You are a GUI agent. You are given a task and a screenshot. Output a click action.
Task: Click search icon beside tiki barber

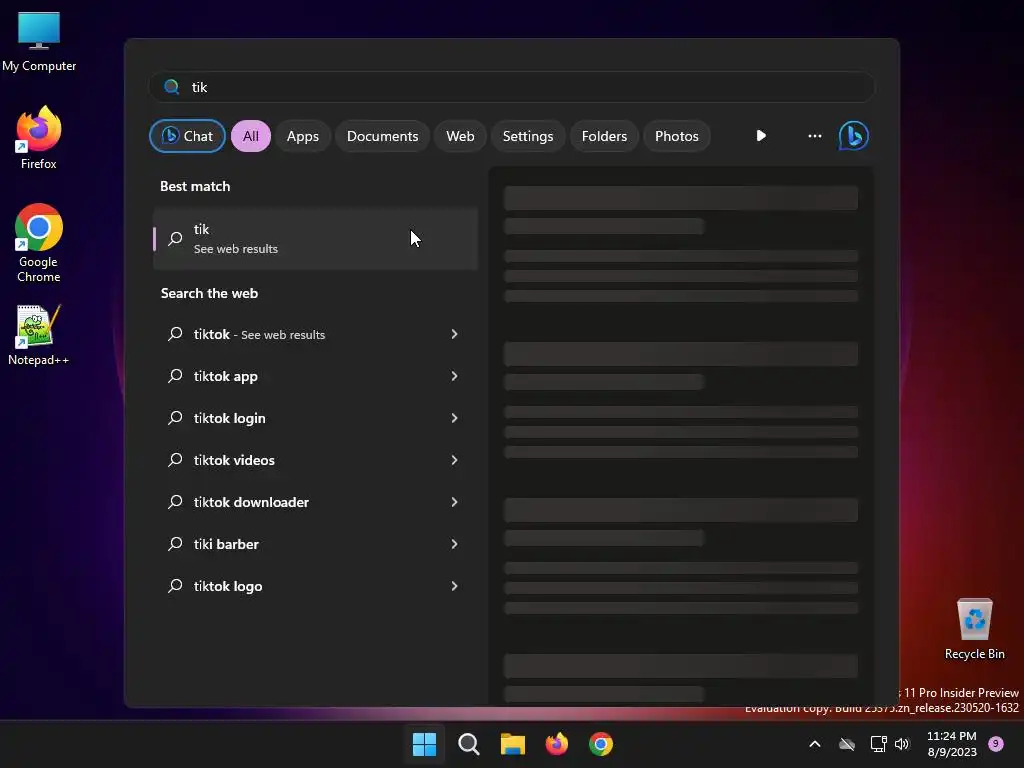tap(175, 544)
